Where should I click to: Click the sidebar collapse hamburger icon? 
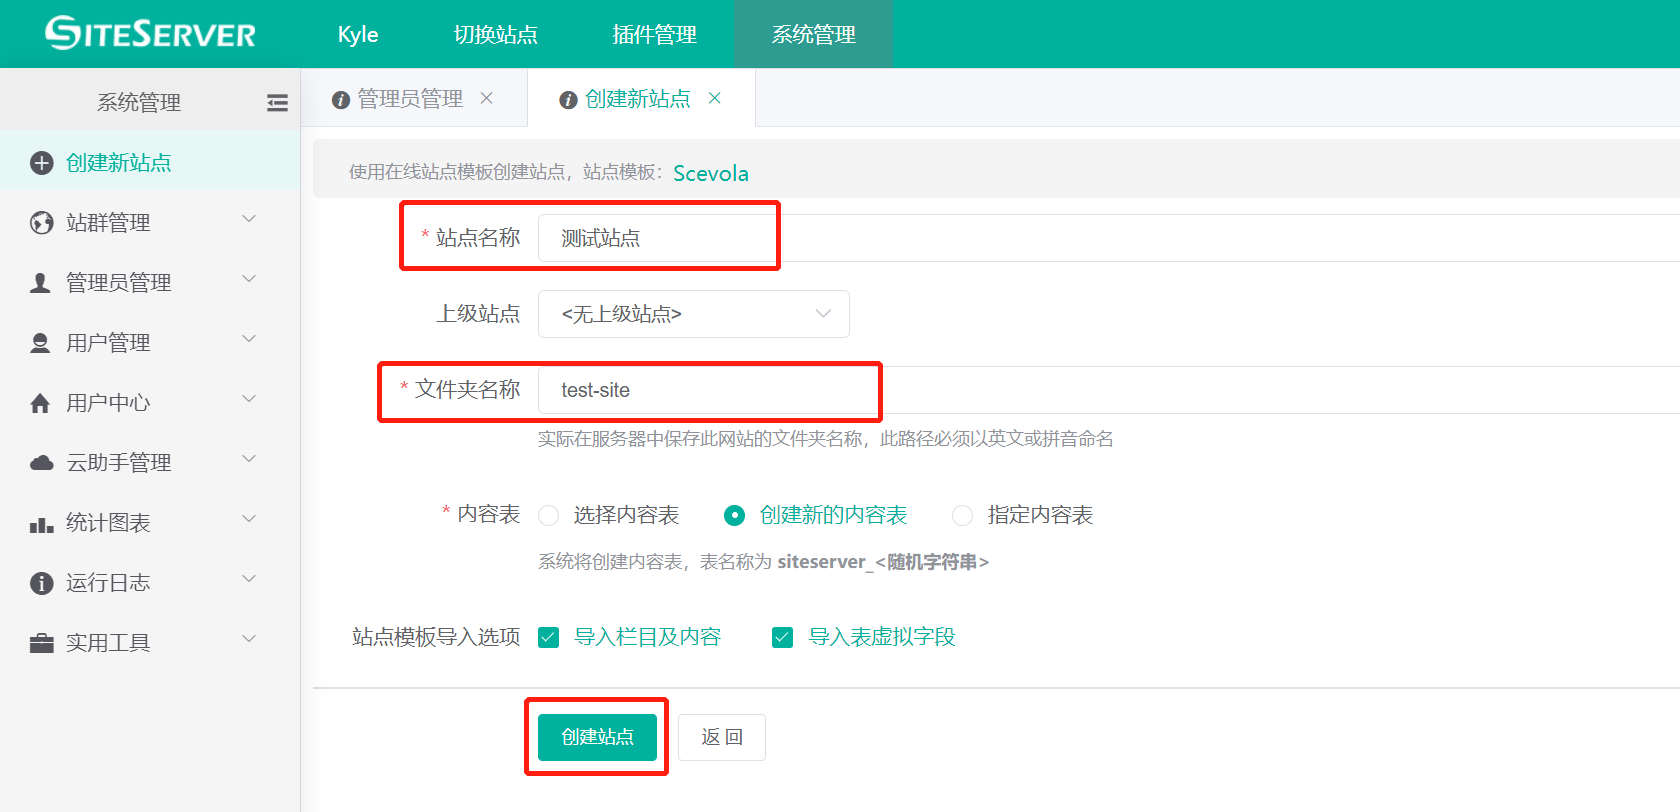[277, 102]
